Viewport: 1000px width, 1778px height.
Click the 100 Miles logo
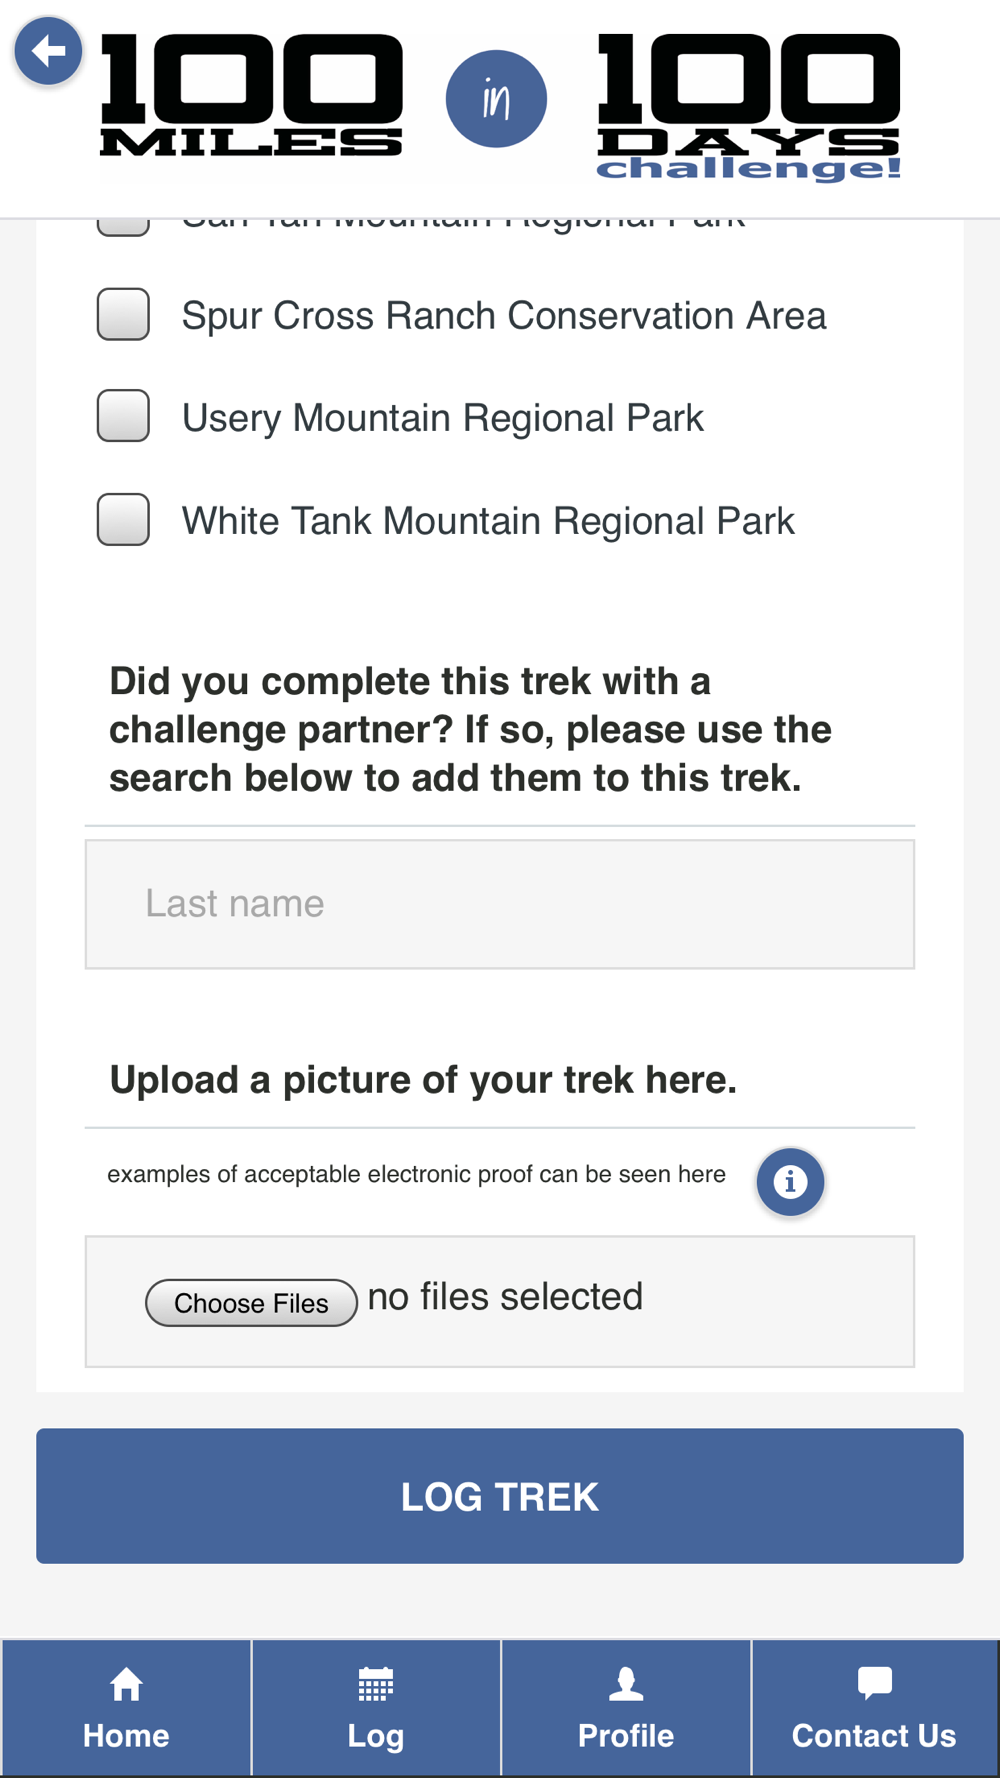252,96
